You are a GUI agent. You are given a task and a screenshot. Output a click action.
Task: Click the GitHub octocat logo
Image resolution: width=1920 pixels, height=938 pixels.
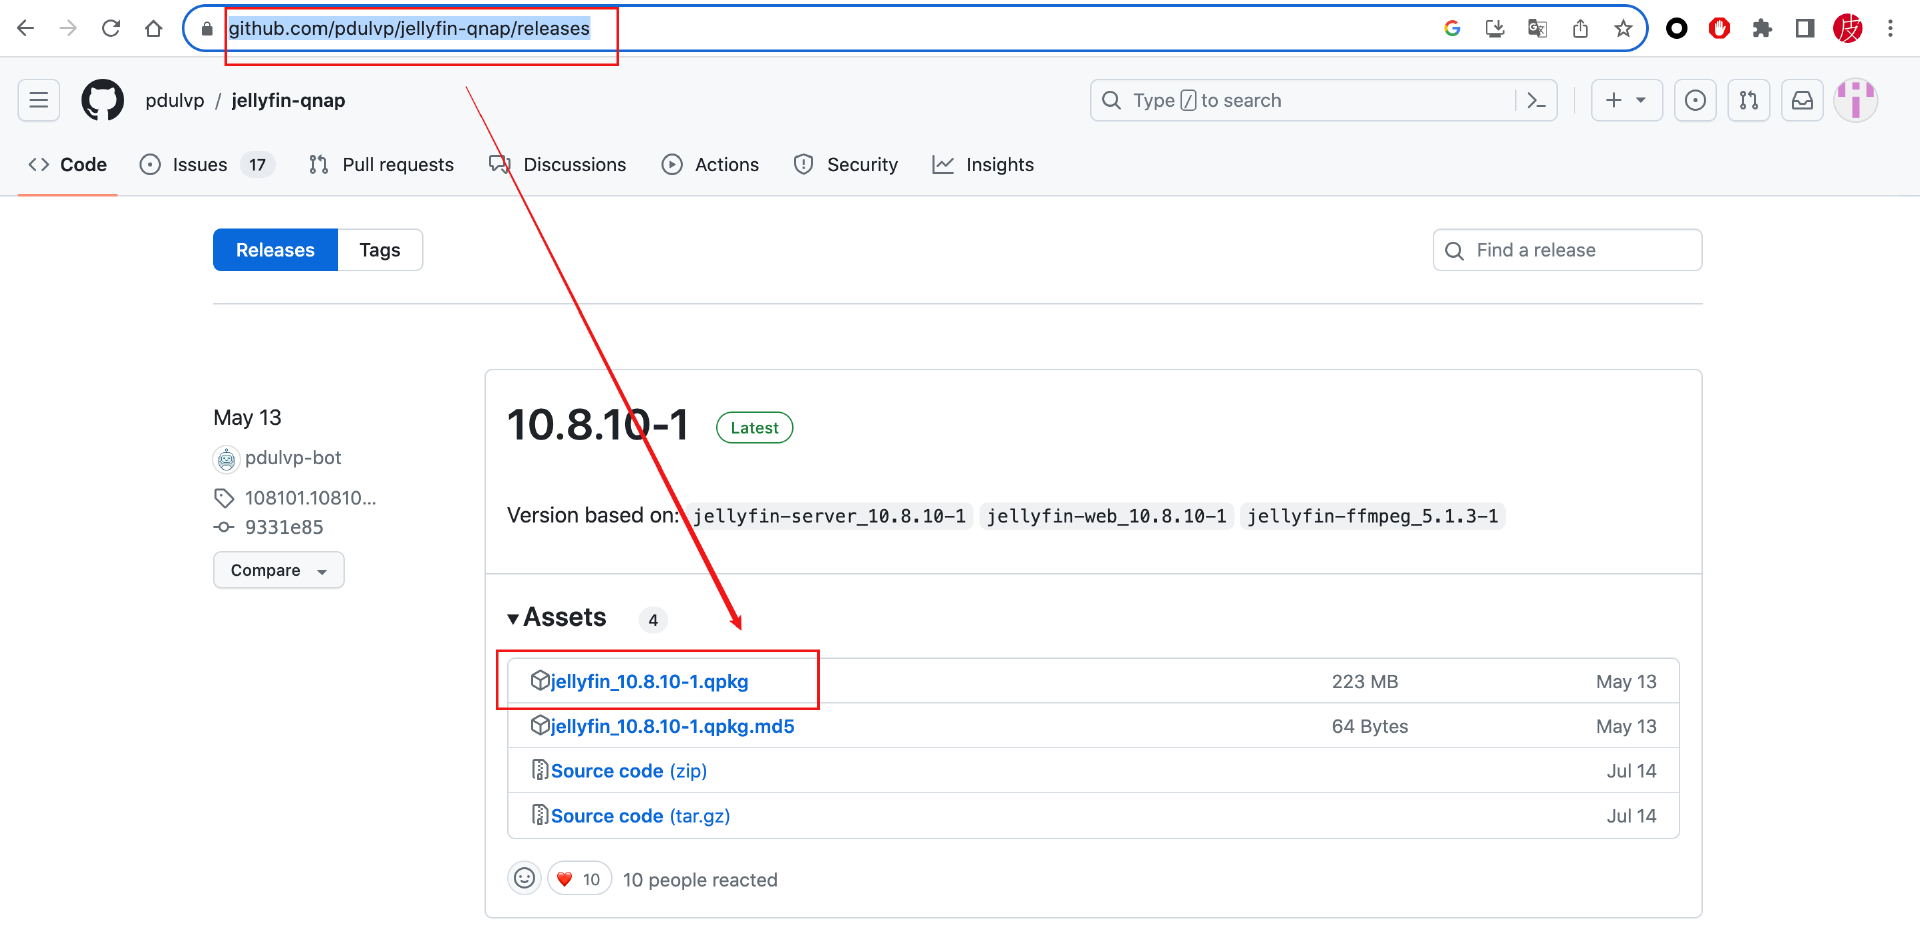pos(102,100)
